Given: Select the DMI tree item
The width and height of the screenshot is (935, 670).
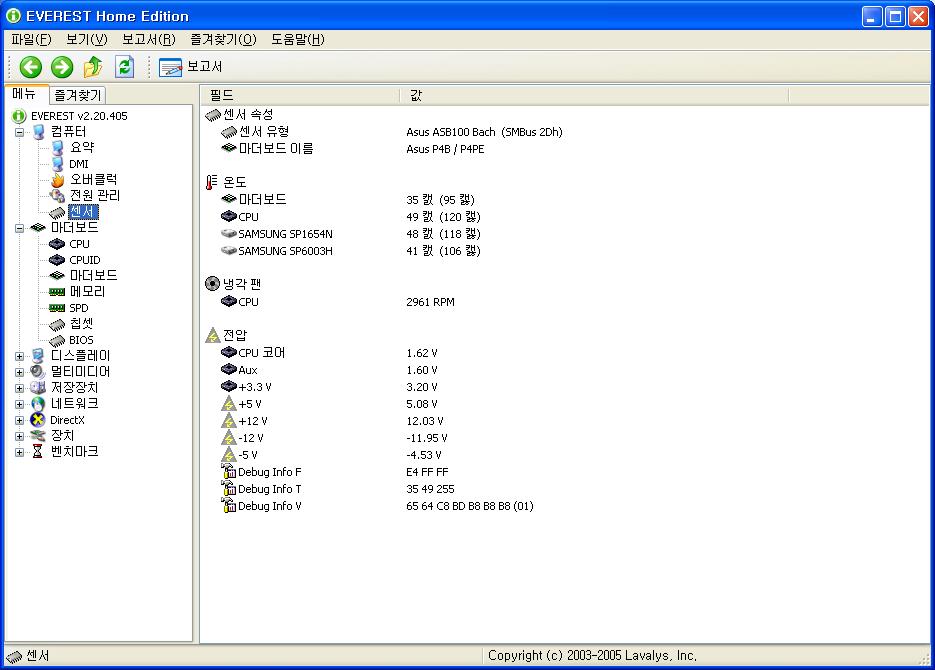Looking at the screenshot, I should [79, 164].
